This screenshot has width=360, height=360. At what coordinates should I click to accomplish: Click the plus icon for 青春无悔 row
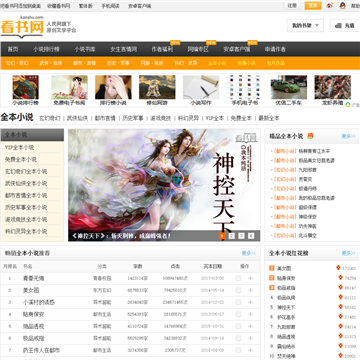pos(250,278)
